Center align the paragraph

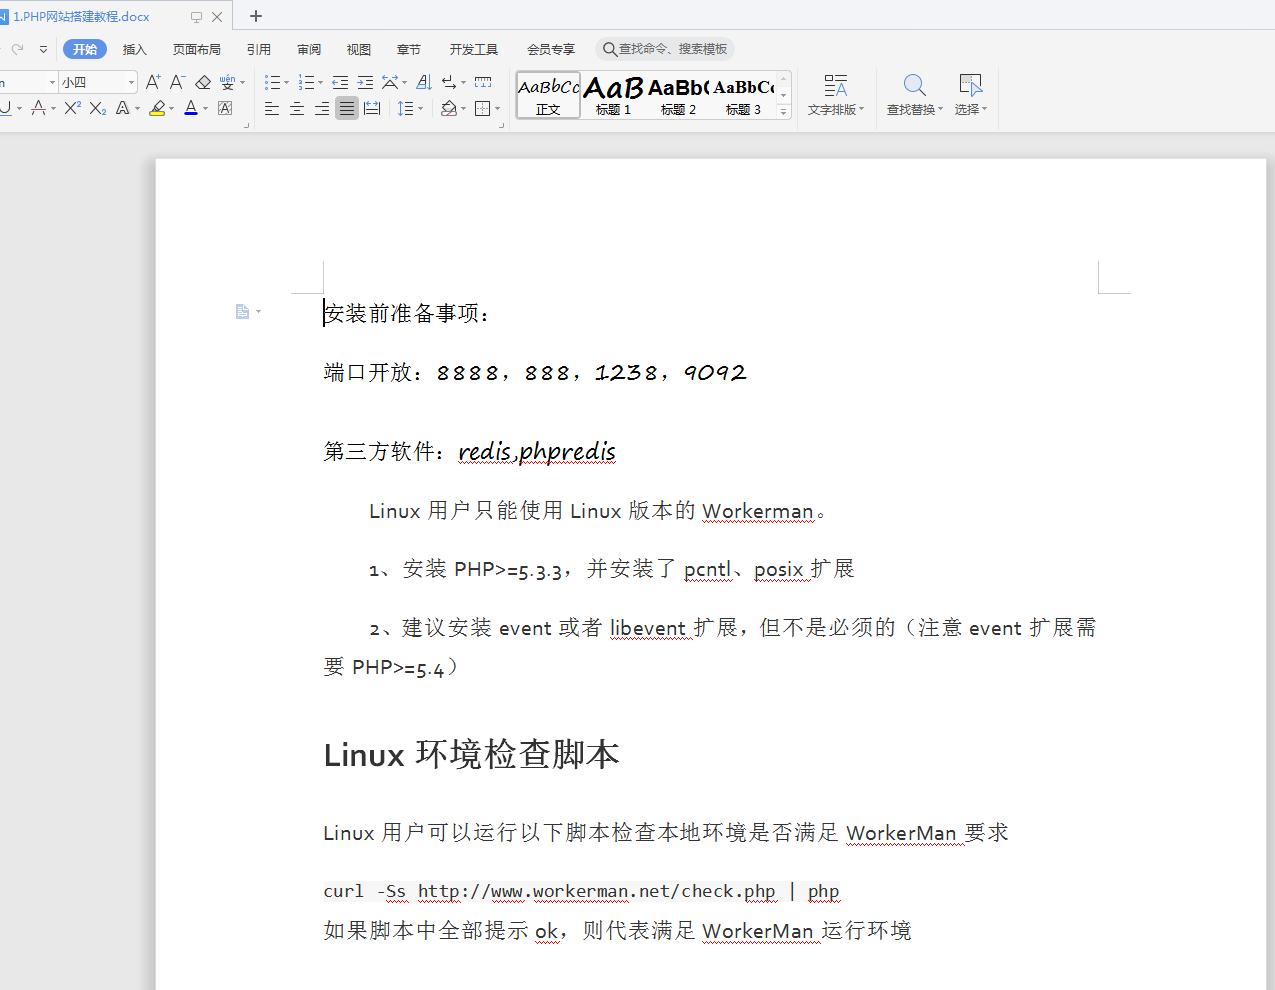tap(297, 108)
